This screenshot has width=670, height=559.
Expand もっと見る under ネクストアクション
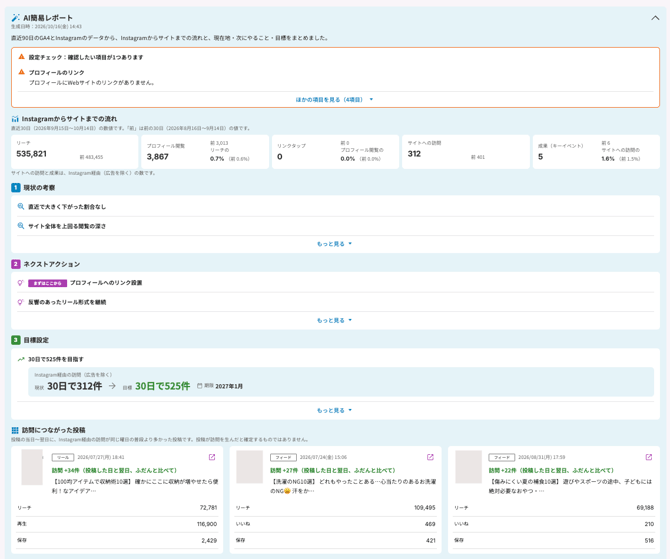[335, 321]
